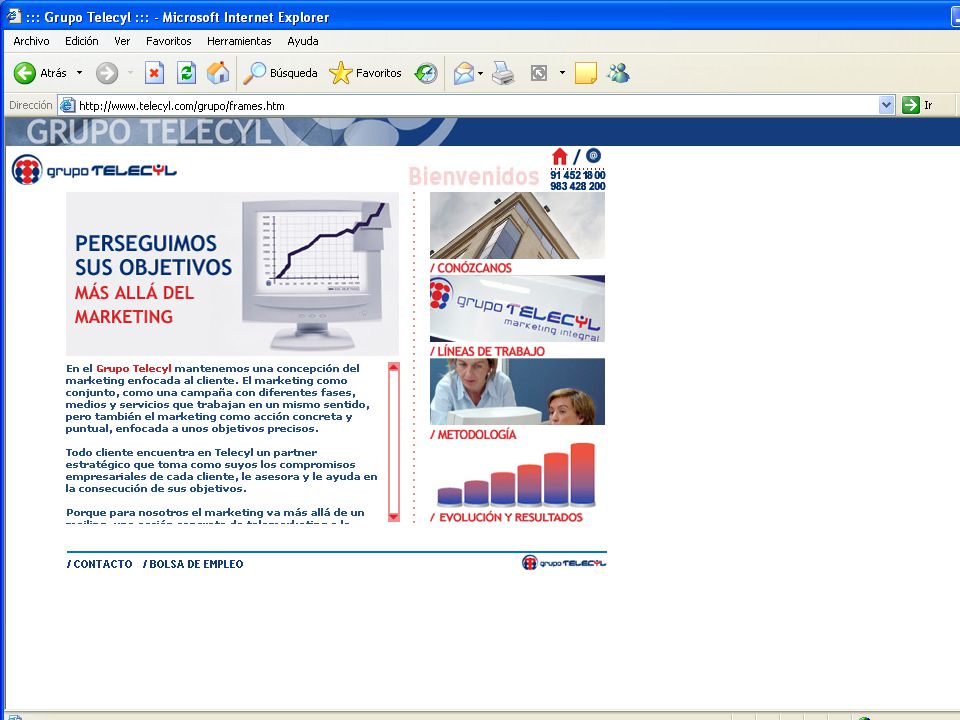This screenshot has height=720, width=960.
Task: Click the building photo thumbnail
Action: point(517,225)
